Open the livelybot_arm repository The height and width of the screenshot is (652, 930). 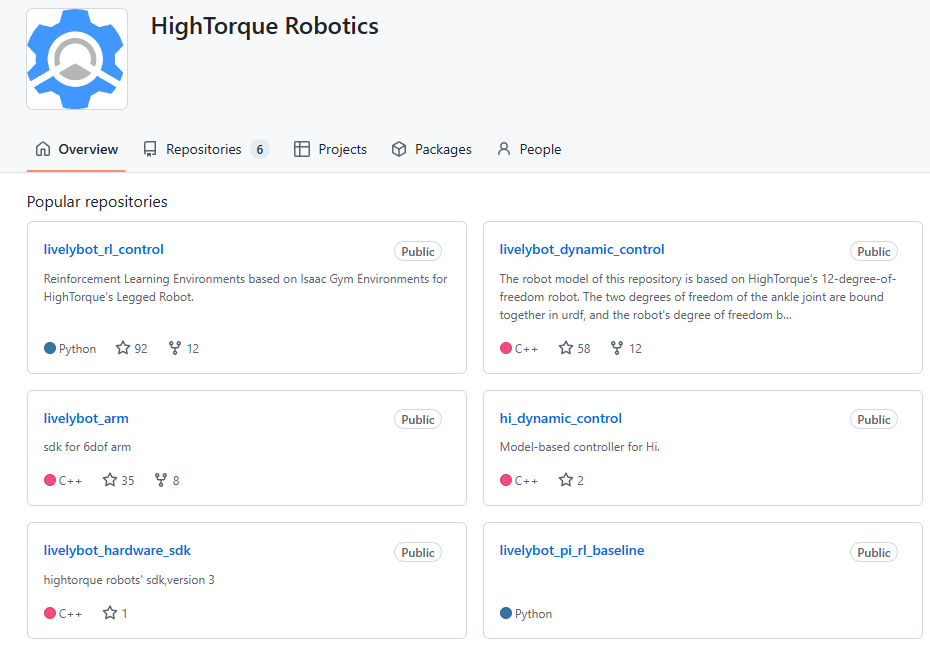(86, 418)
